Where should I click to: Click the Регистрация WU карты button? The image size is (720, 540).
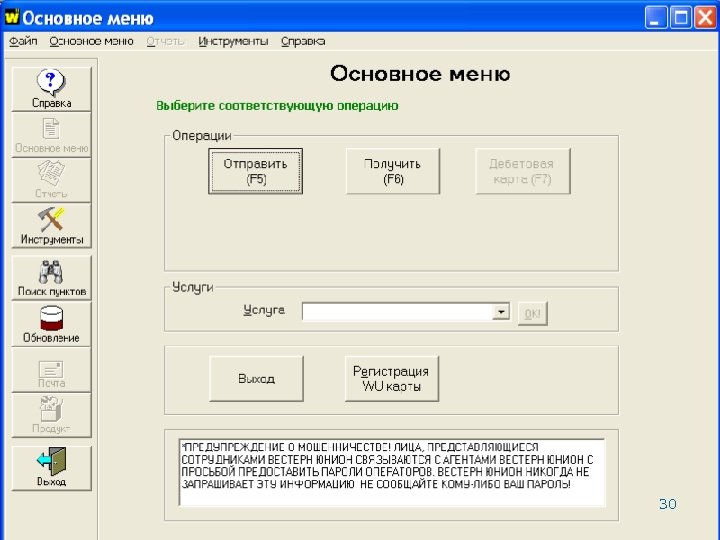coord(392,379)
